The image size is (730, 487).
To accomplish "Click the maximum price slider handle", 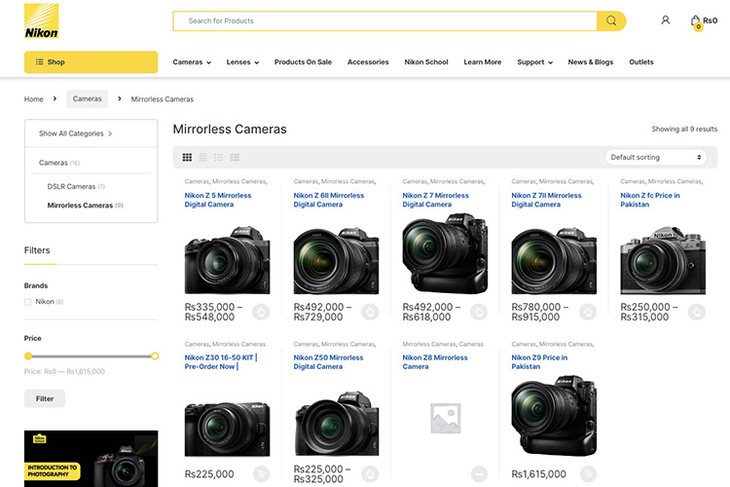I will pyautogui.click(x=155, y=356).
